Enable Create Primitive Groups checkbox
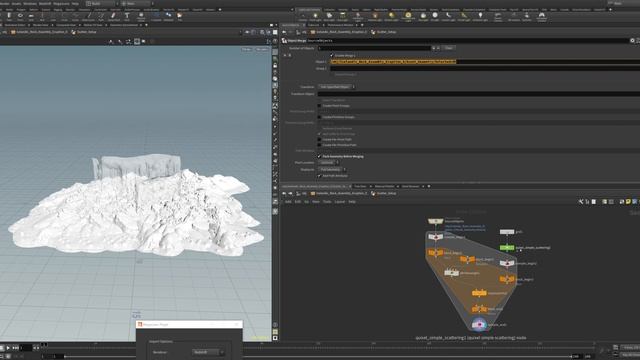640x360 pixels. tap(319, 117)
